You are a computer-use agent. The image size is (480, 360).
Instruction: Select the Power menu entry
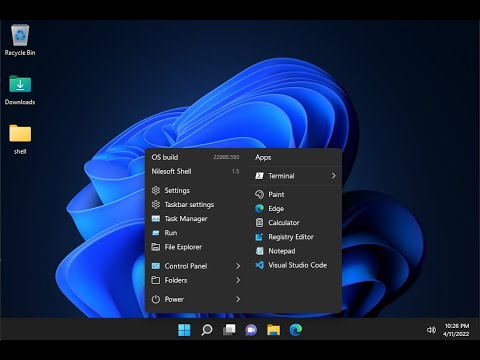(x=196, y=299)
